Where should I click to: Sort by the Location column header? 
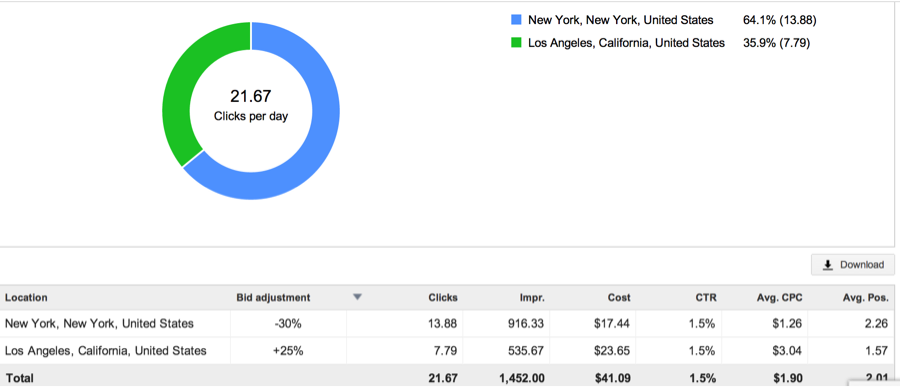tap(26, 297)
